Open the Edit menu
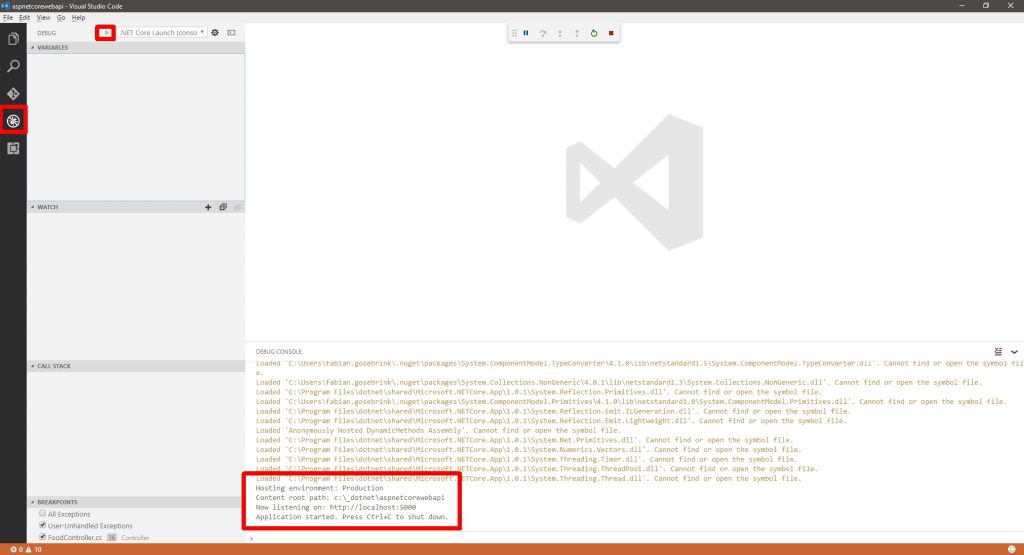The width and height of the screenshot is (1024, 555). (x=24, y=18)
